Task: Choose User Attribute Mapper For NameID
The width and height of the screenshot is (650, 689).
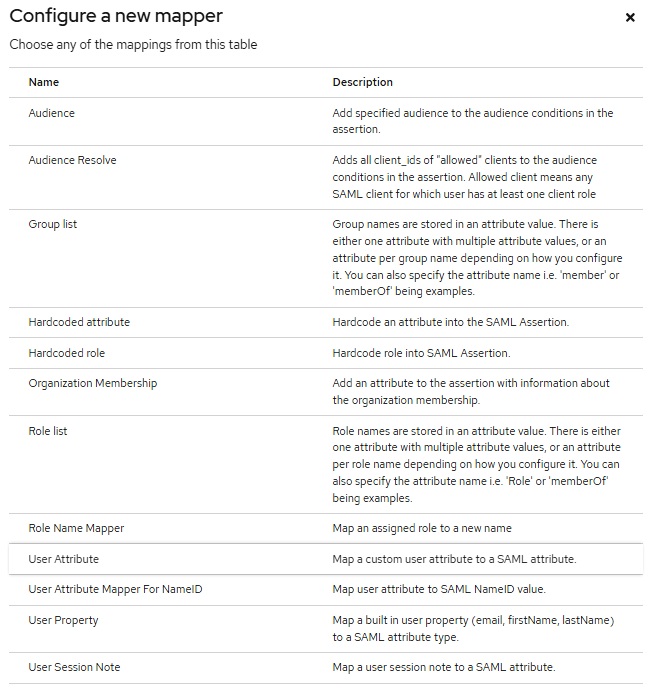Action: (x=326, y=590)
